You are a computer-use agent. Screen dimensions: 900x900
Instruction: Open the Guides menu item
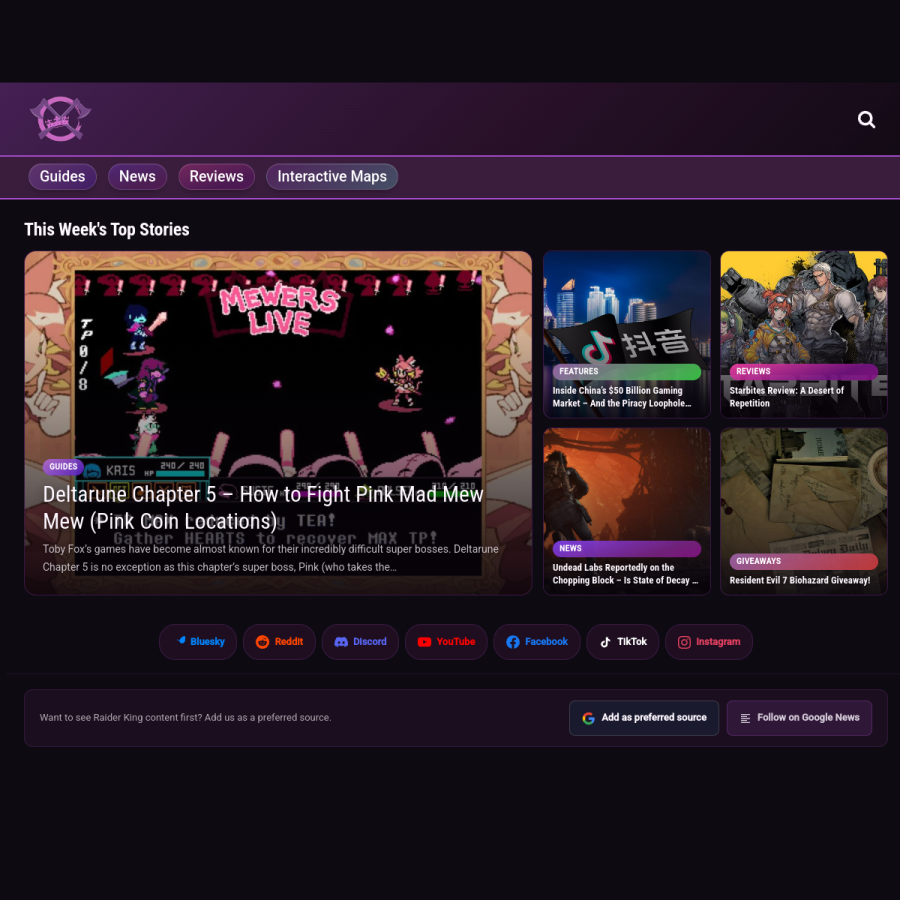point(63,176)
